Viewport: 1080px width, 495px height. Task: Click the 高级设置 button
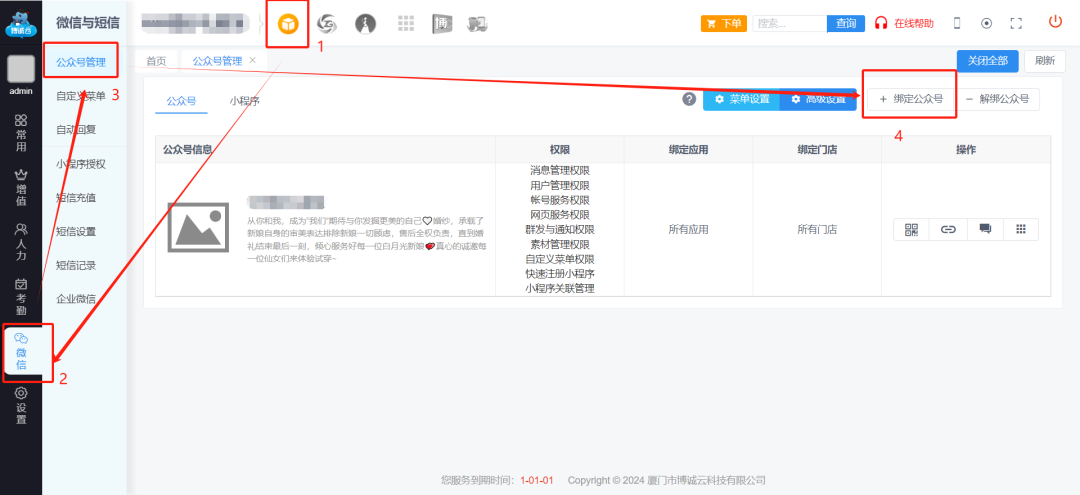818,99
